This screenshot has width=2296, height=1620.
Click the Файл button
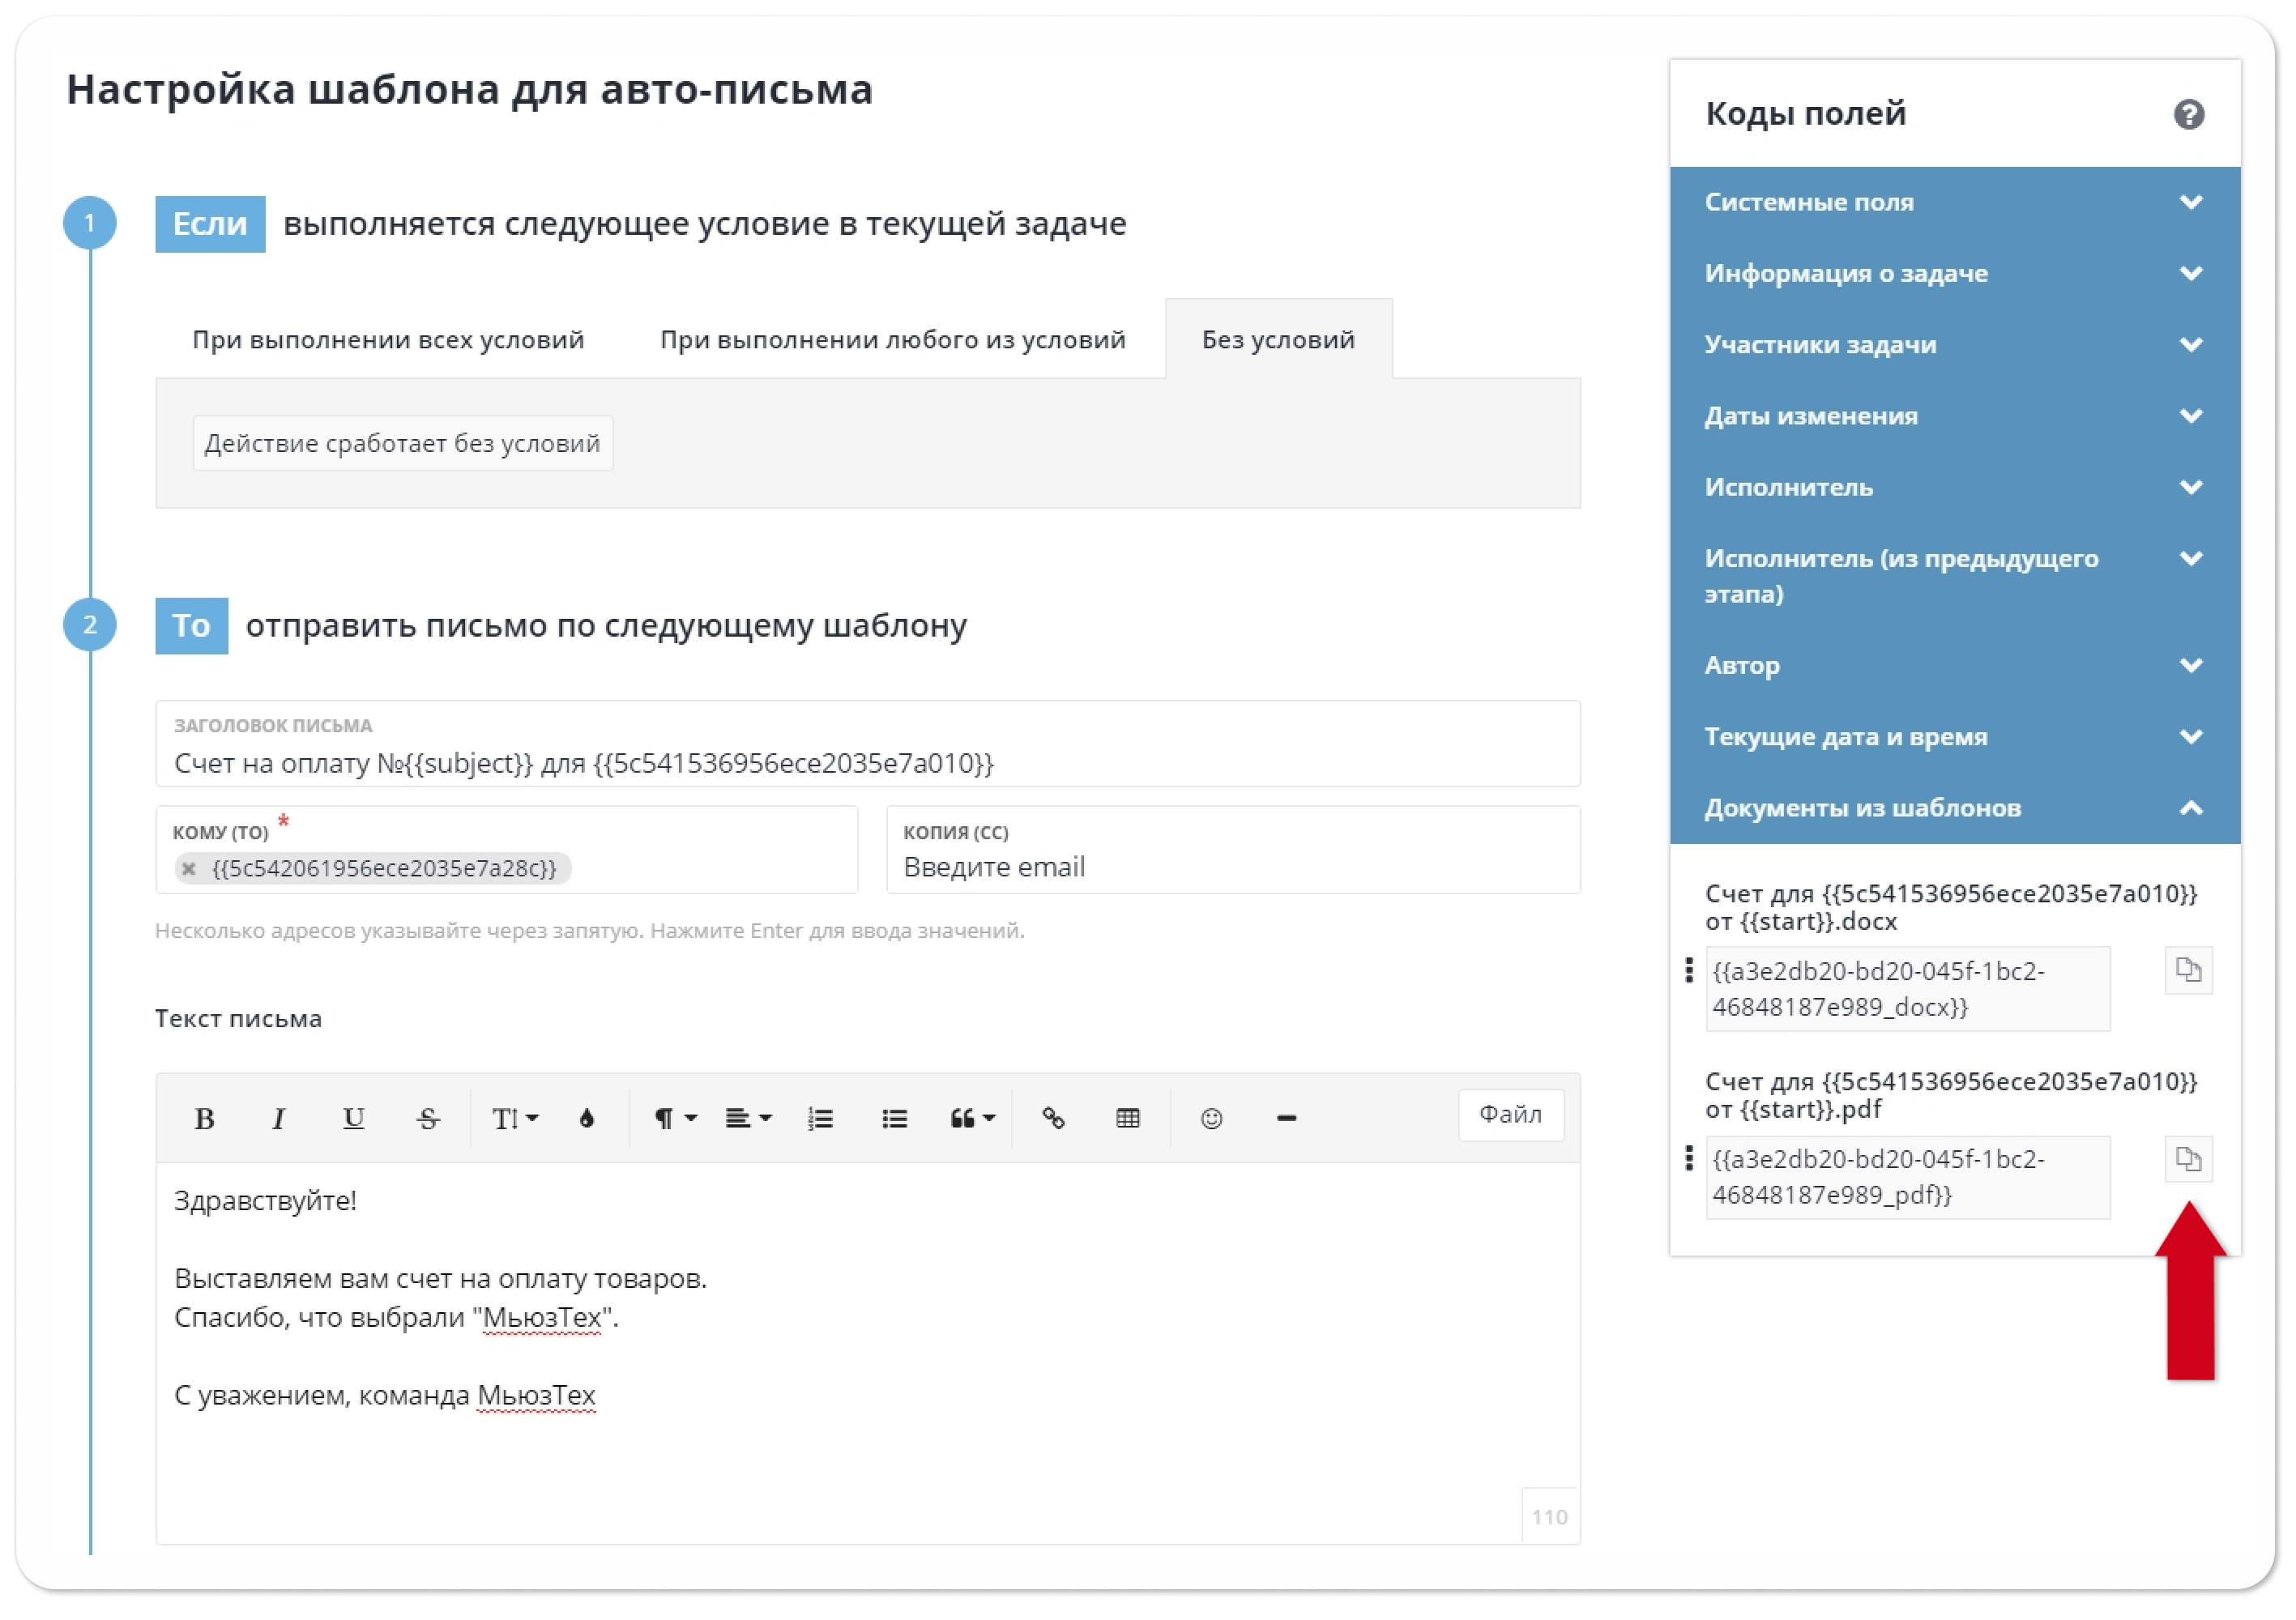pyautogui.click(x=1510, y=1114)
